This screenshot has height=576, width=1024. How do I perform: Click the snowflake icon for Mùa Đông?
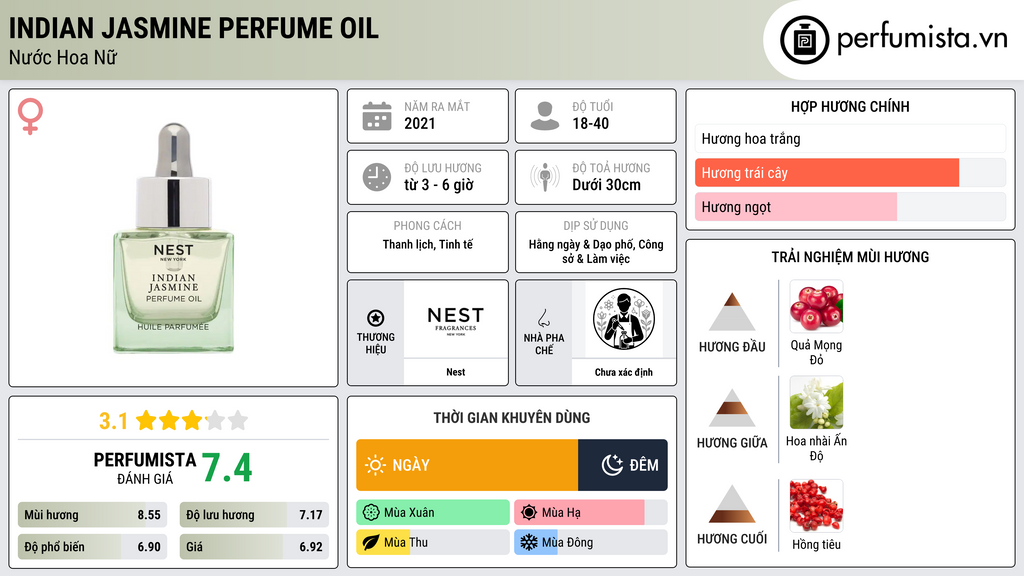pos(528,542)
